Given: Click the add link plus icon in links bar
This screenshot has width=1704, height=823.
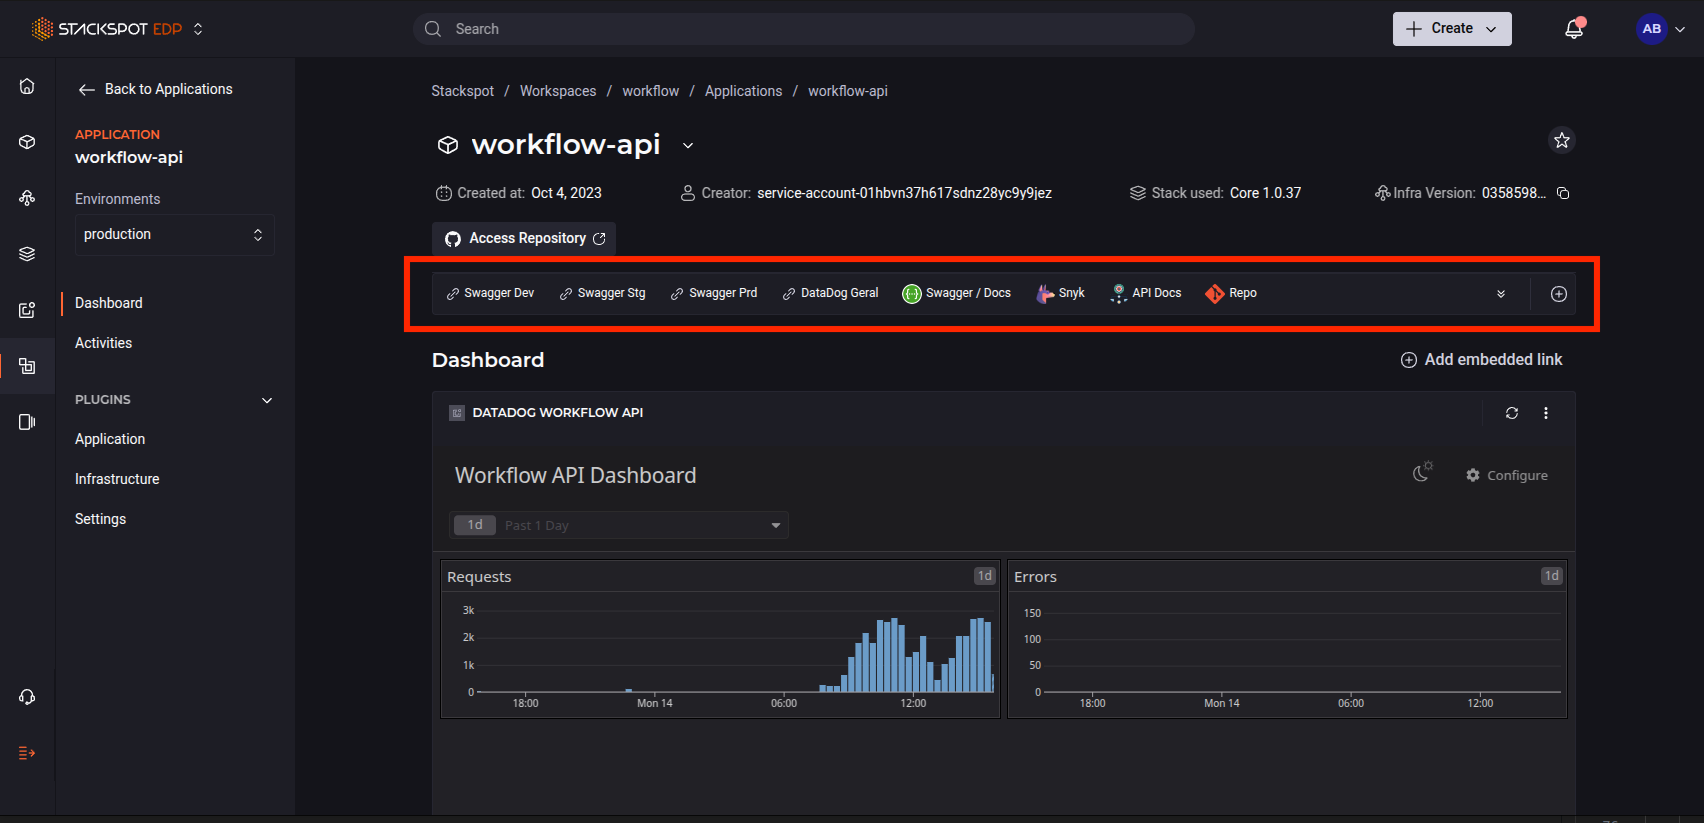Looking at the screenshot, I should 1558,294.
